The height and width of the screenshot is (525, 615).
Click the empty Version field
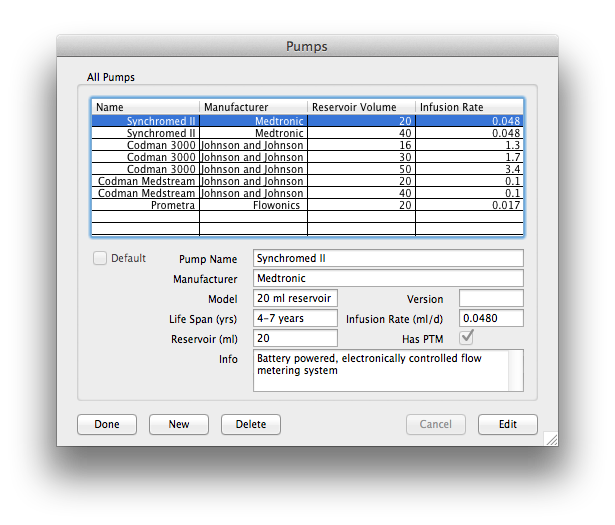click(490, 298)
